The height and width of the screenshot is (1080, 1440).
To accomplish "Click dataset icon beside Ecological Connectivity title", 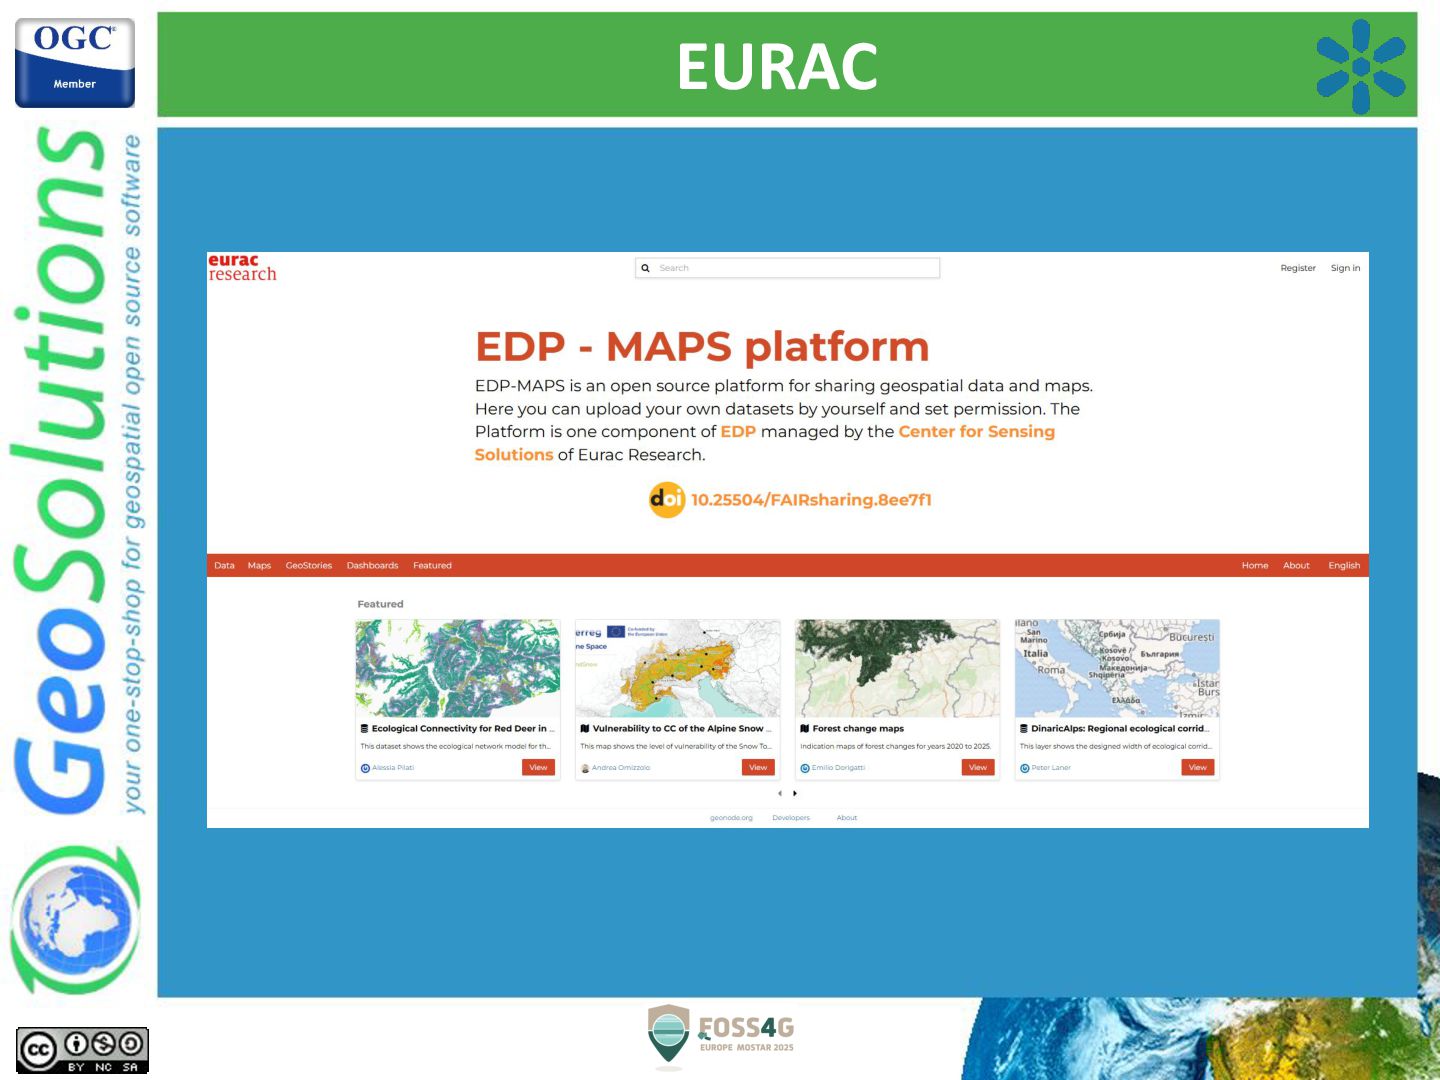I will tap(364, 729).
